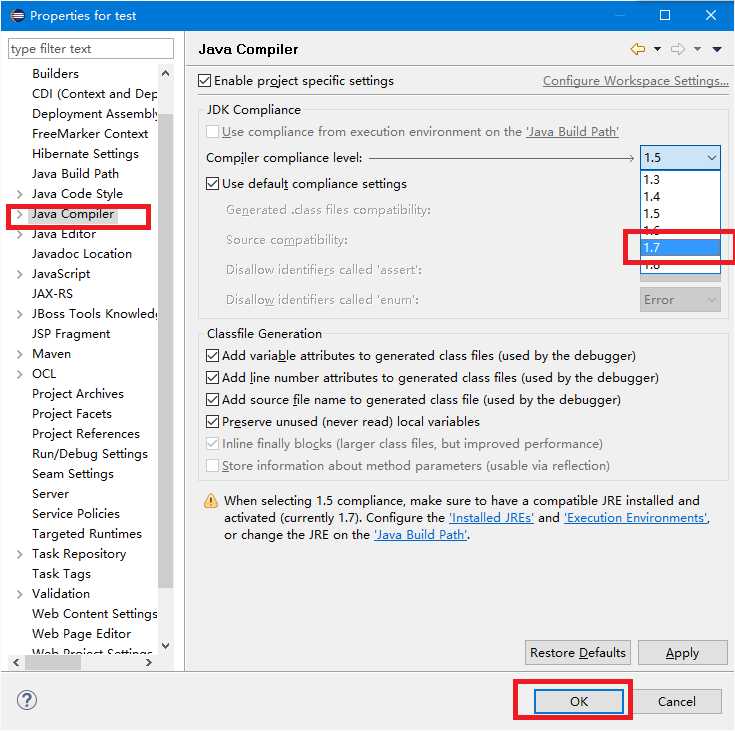
Task: Click tree scrollbar up arrow
Action: point(165,73)
